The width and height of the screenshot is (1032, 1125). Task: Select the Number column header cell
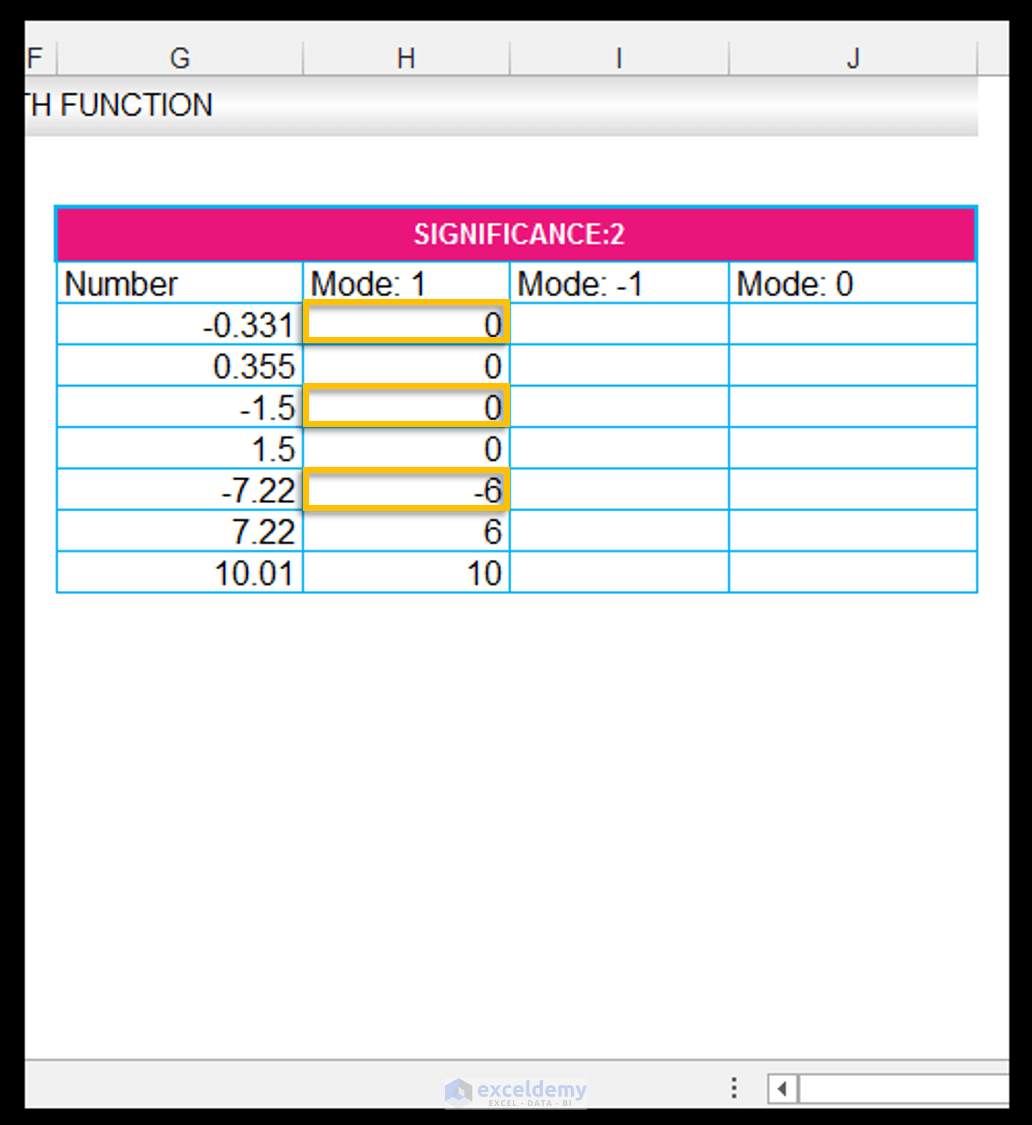pos(180,283)
